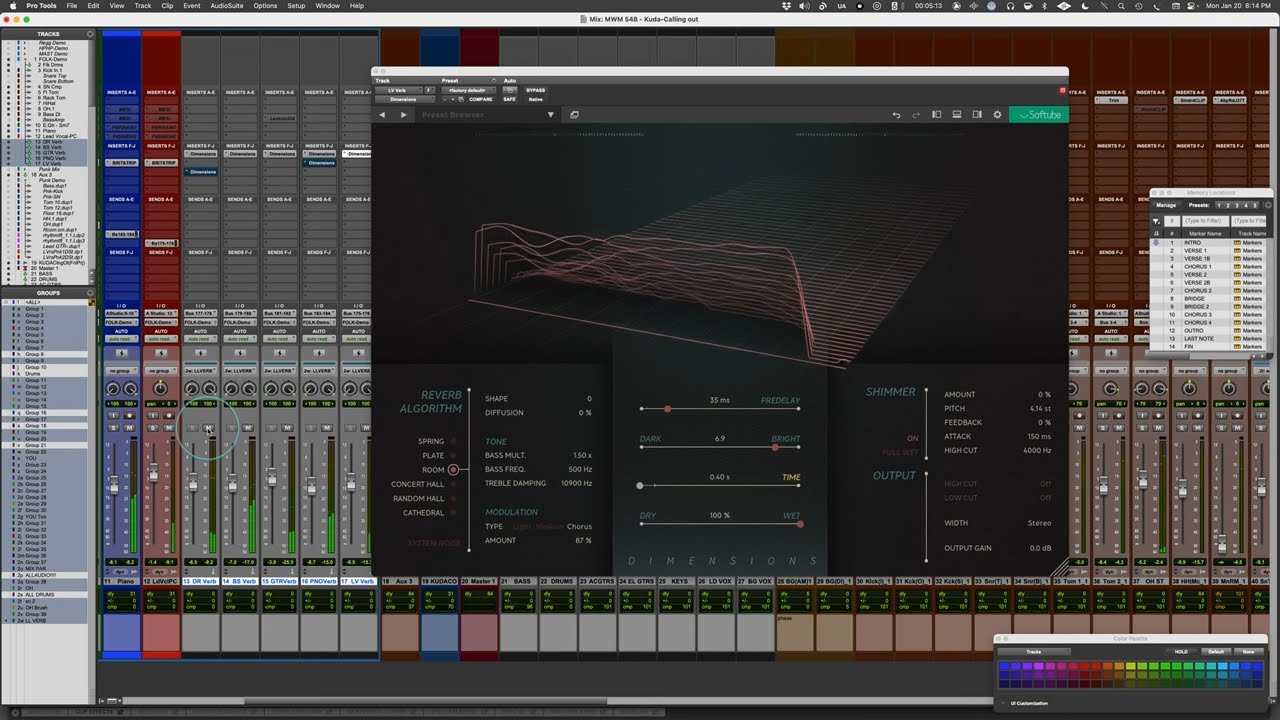
Task: Turn the Shimmer ON switch
Action: (912, 438)
